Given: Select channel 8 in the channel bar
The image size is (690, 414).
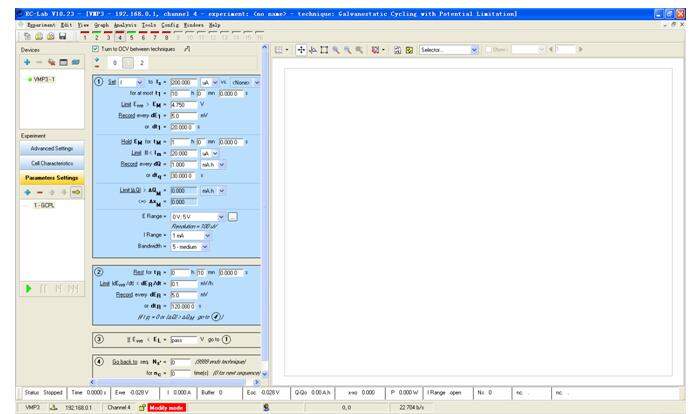Looking at the screenshot, I should point(166,37).
